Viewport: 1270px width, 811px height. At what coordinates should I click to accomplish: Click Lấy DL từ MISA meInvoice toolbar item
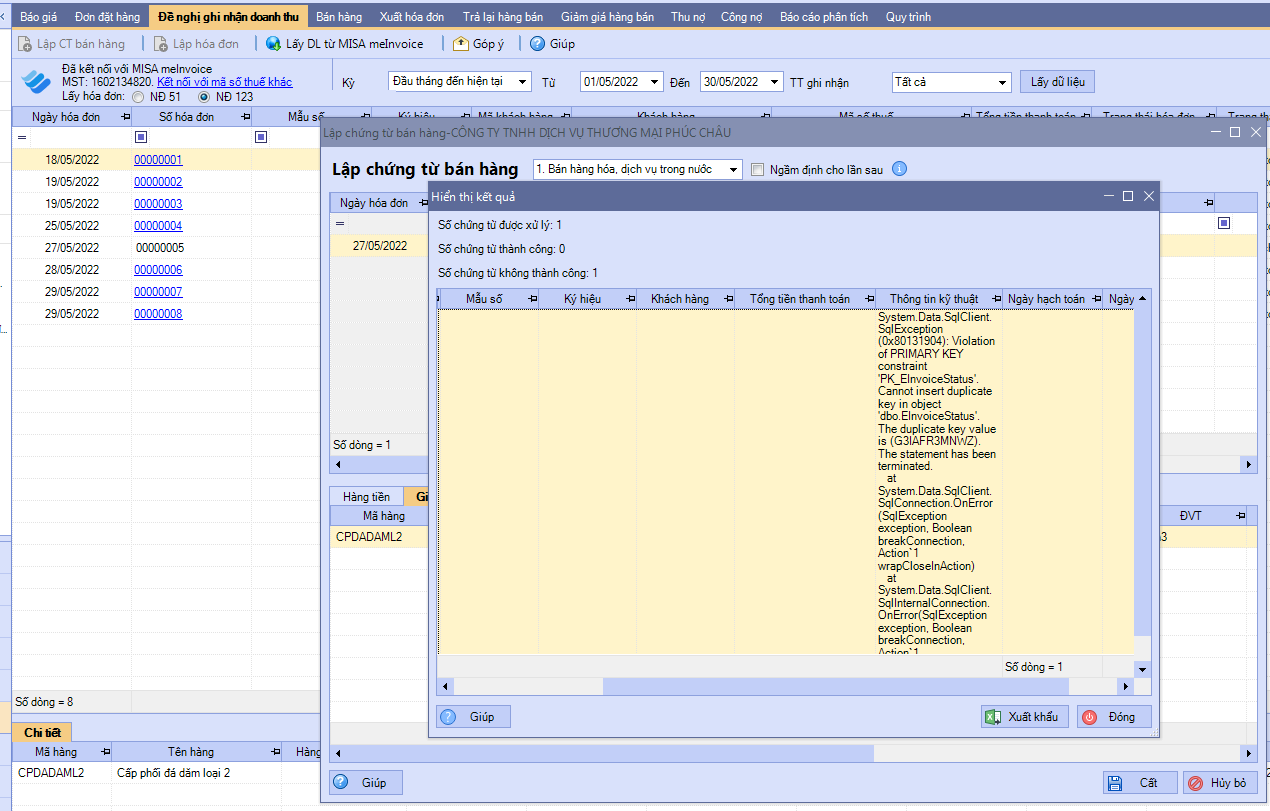(x=345, y=44)
